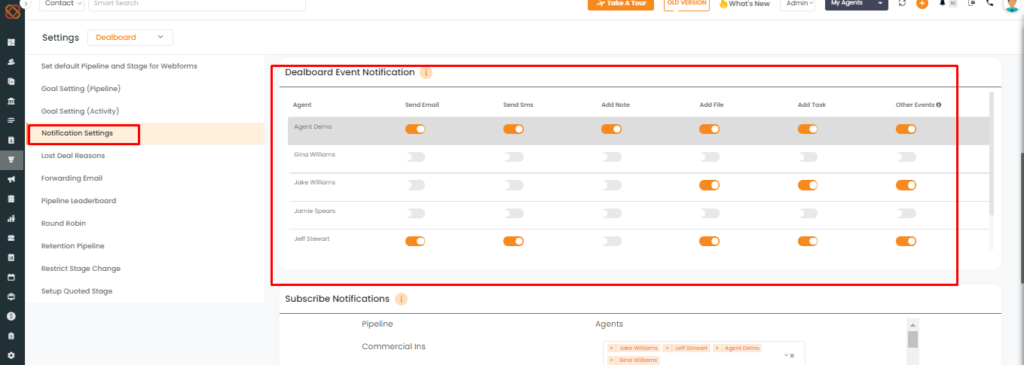Viewport: 1024px width, 365px height.
Task: Remove Jake Williams tag from Commercial Ins
Action: tap(612, 348)
